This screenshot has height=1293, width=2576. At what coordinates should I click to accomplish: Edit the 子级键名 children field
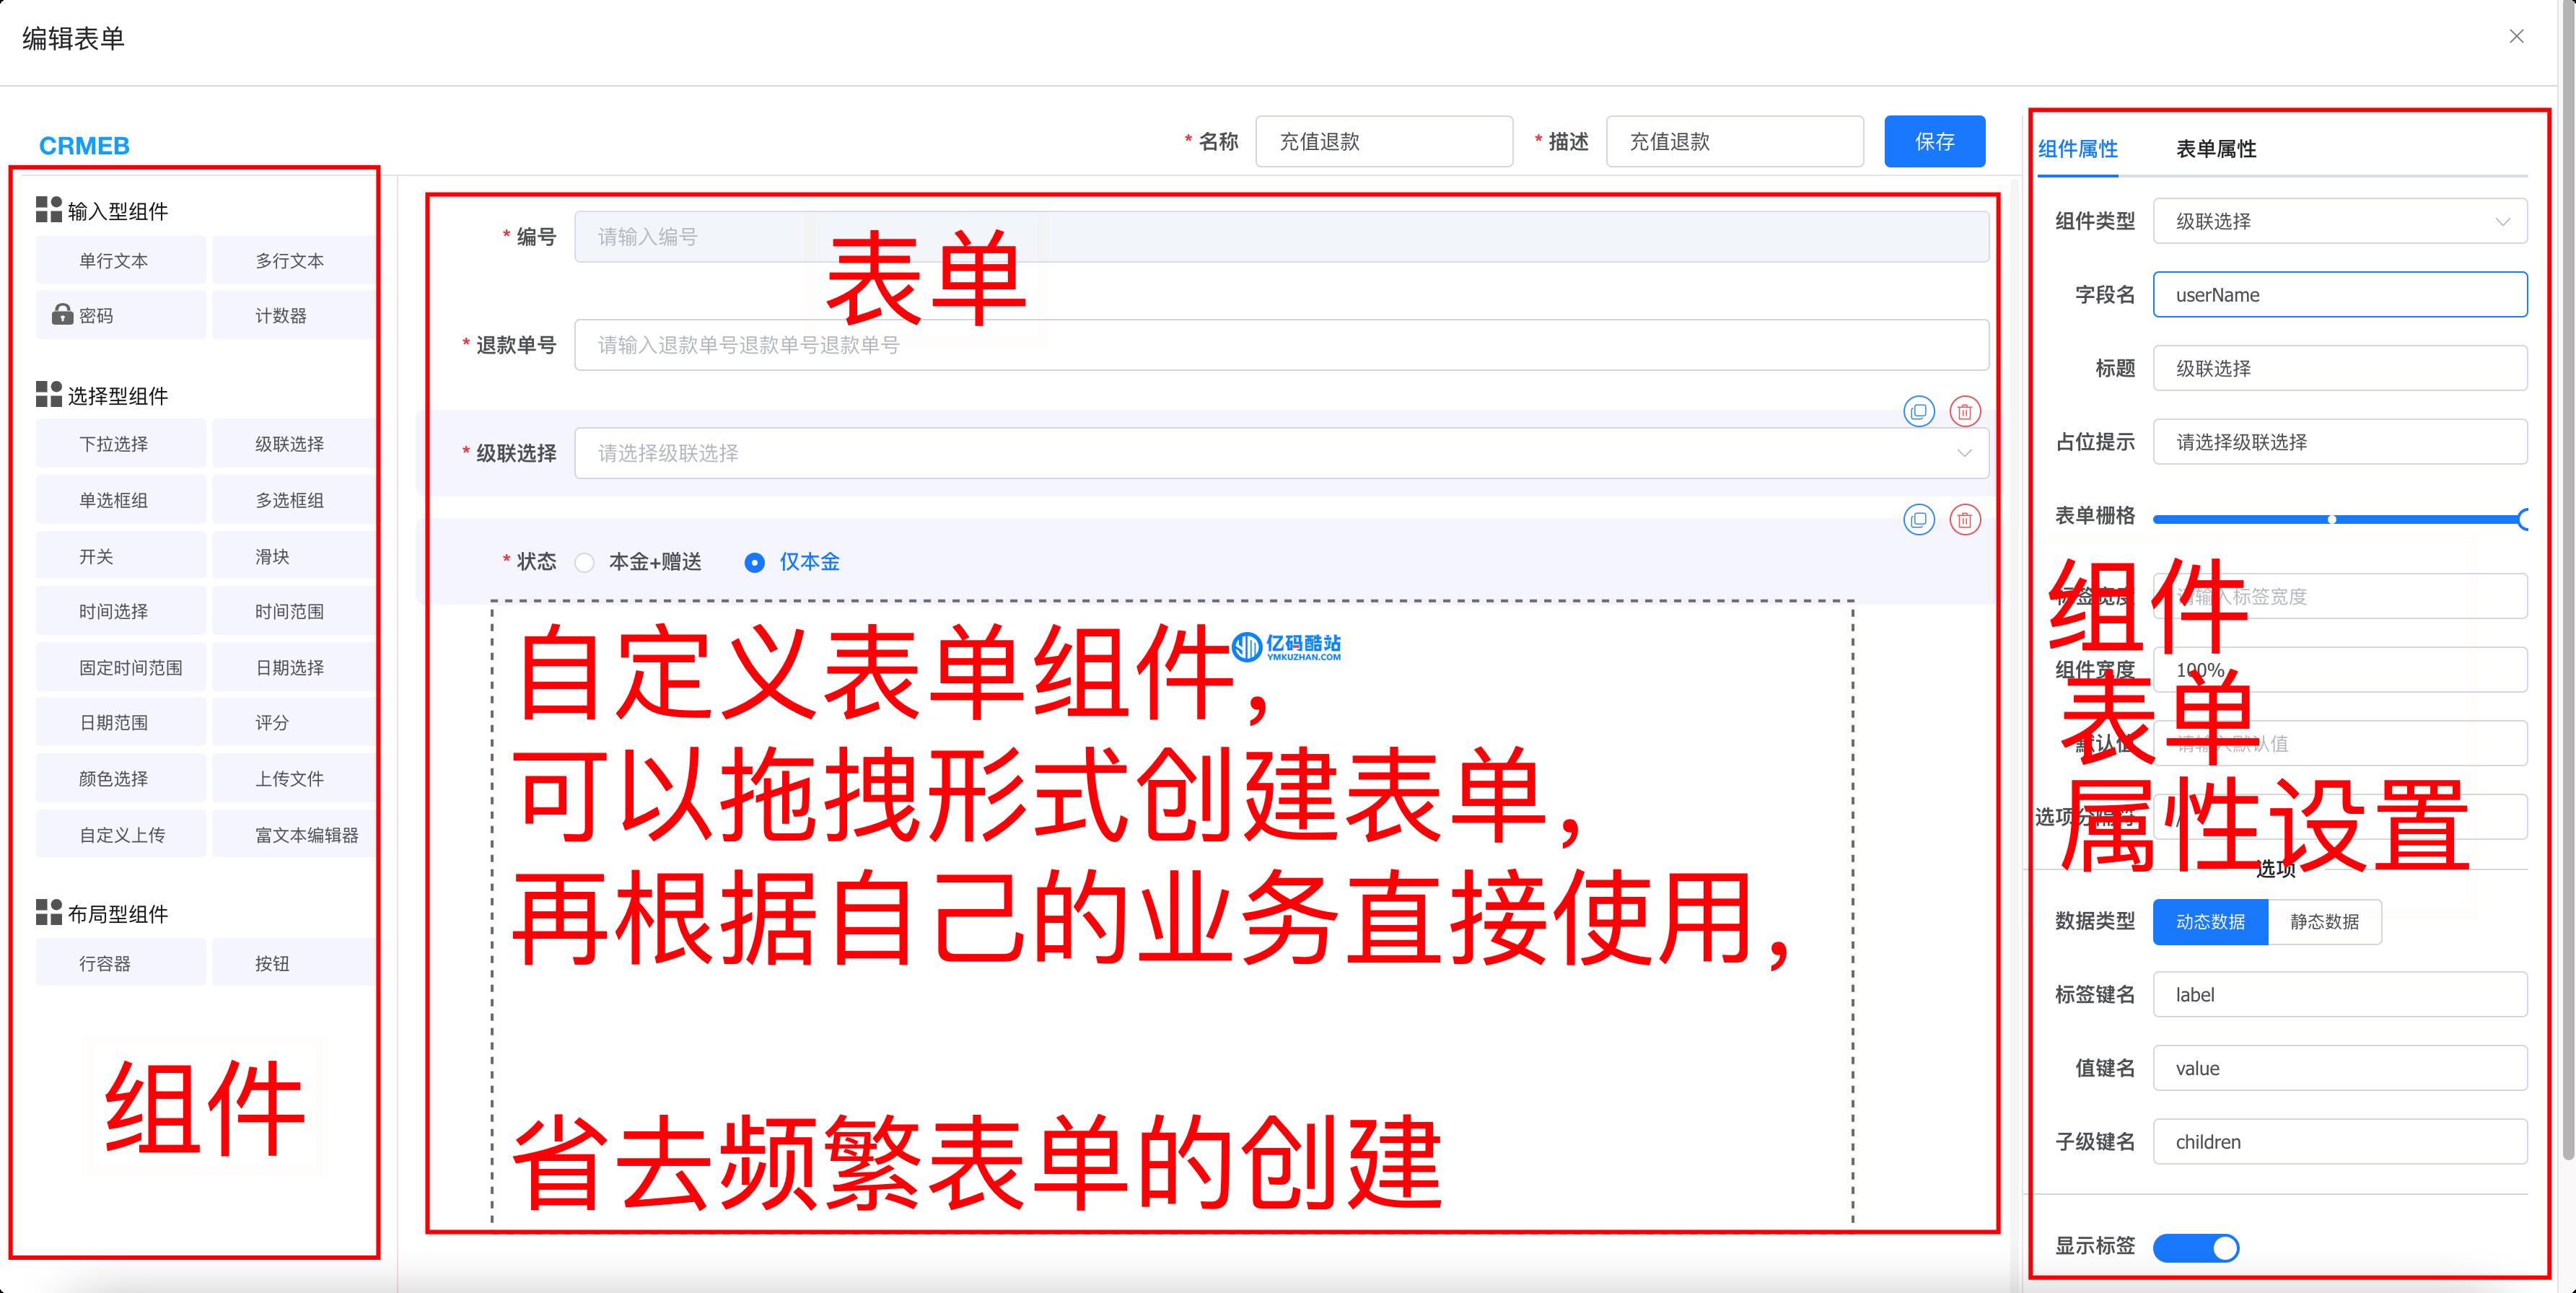2340,1142
